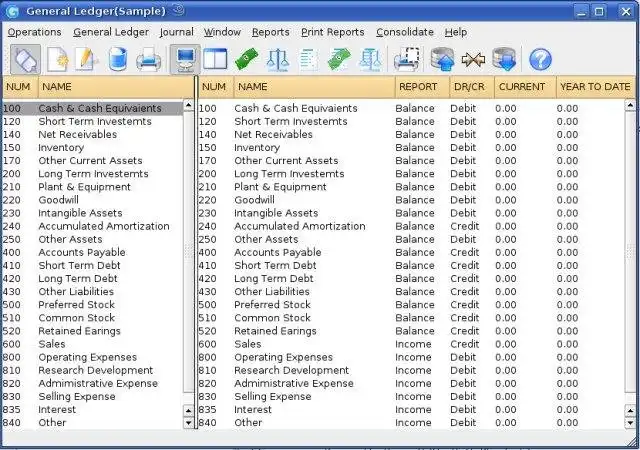640x450 pixels.
Task: Toggle the computer monitor view icon
Action: (185, 60)
